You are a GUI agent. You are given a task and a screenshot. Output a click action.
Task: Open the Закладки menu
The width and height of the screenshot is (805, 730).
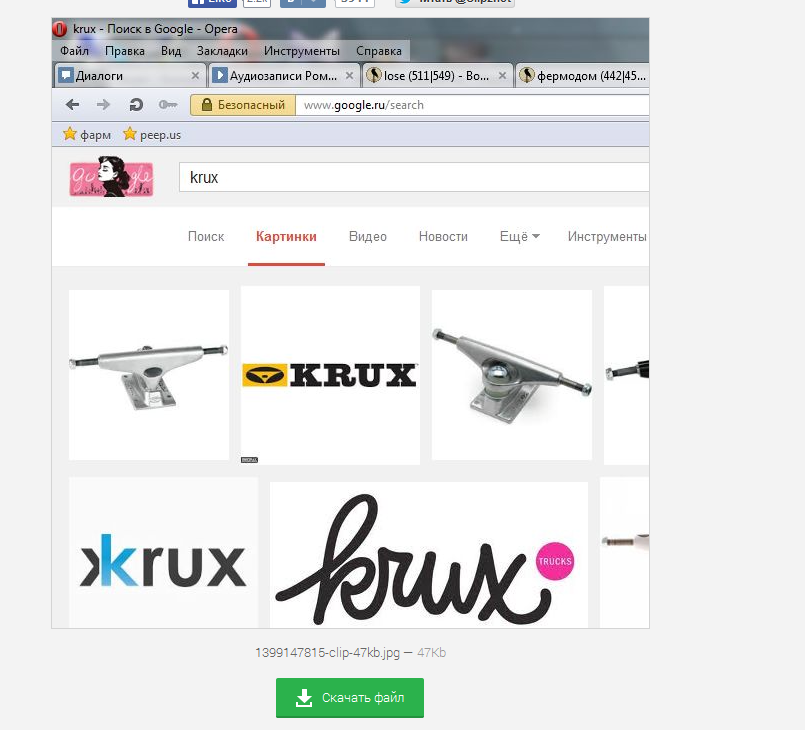(222, 51)
